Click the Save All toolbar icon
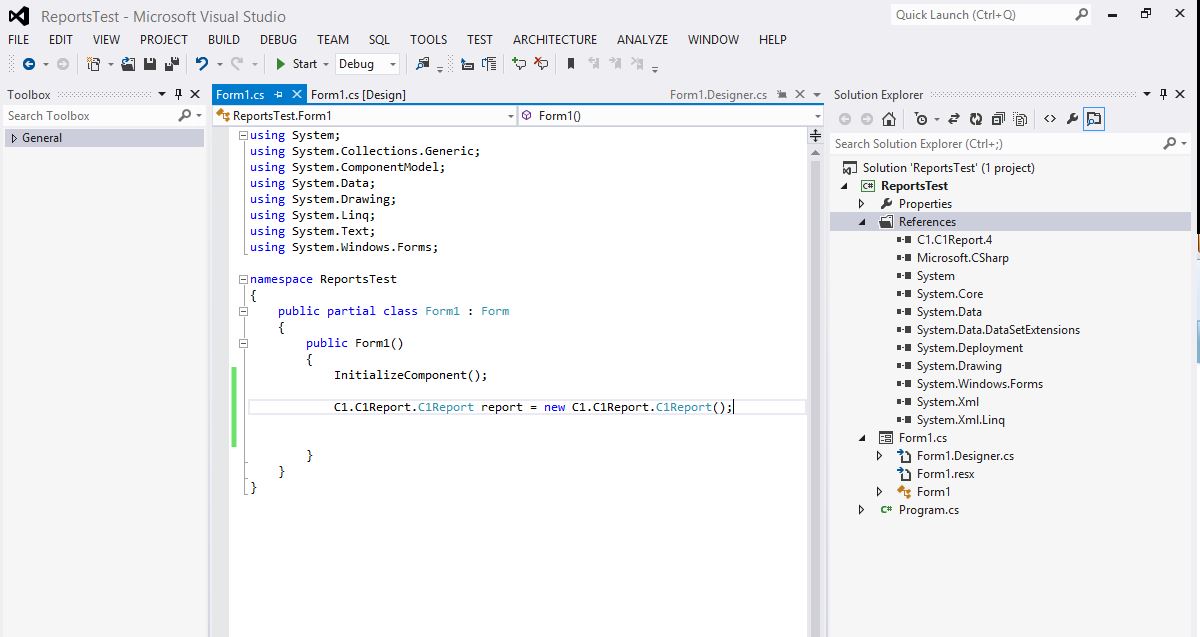 pos(172,64)
